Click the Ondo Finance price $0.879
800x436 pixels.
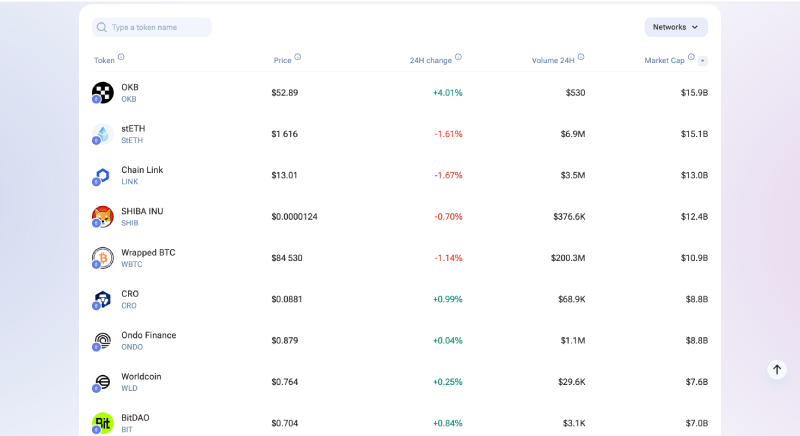(285, 341)
